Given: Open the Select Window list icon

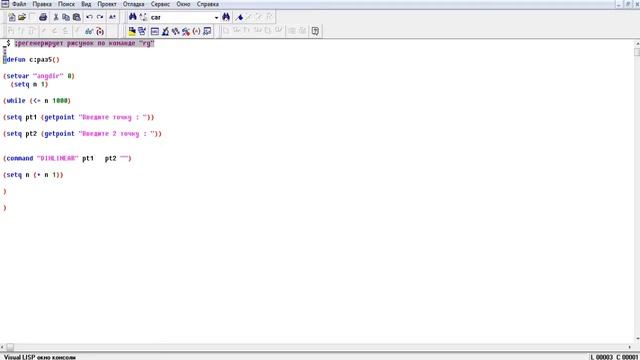Looking at the screenshot, I should tap(142, 31).
